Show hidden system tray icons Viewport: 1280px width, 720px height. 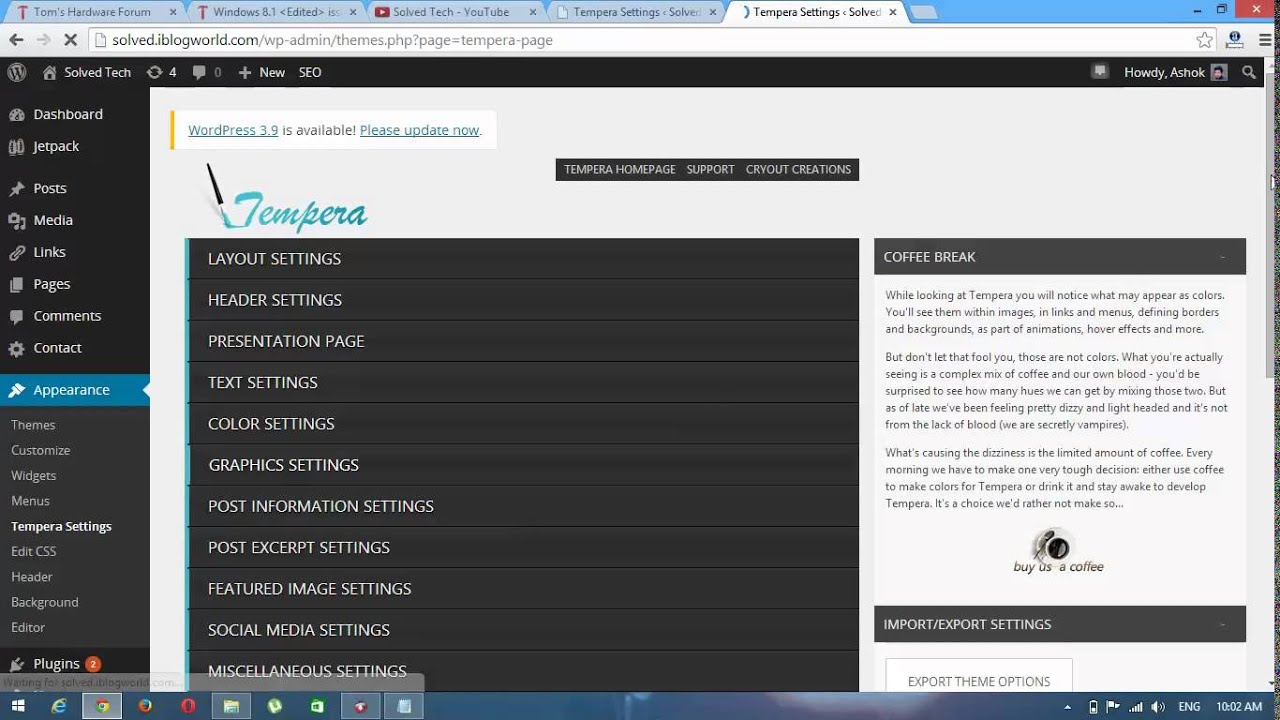[x=1069, y=706]
